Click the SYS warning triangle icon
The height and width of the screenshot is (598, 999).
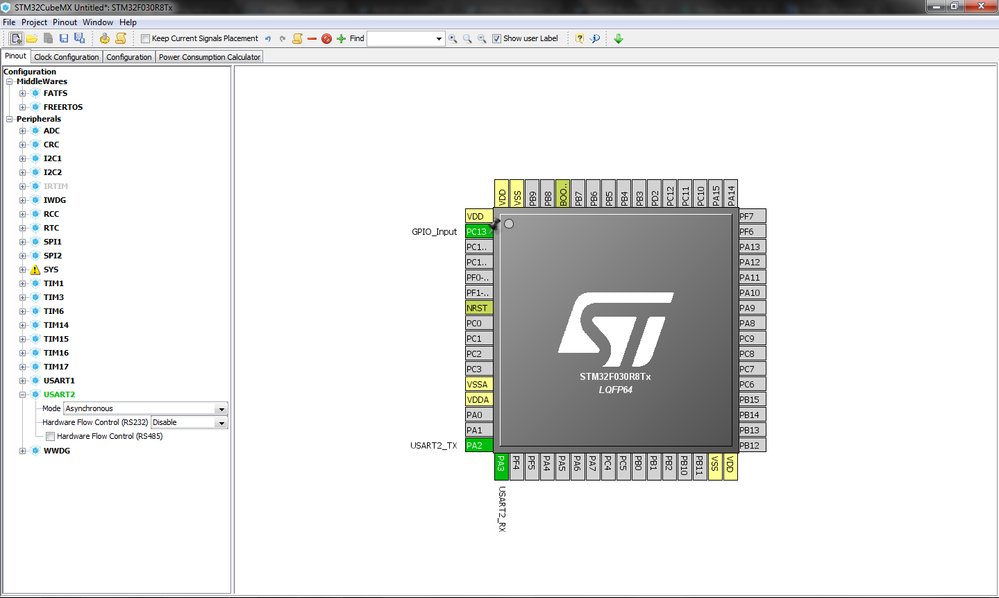(x=35, y=269)
